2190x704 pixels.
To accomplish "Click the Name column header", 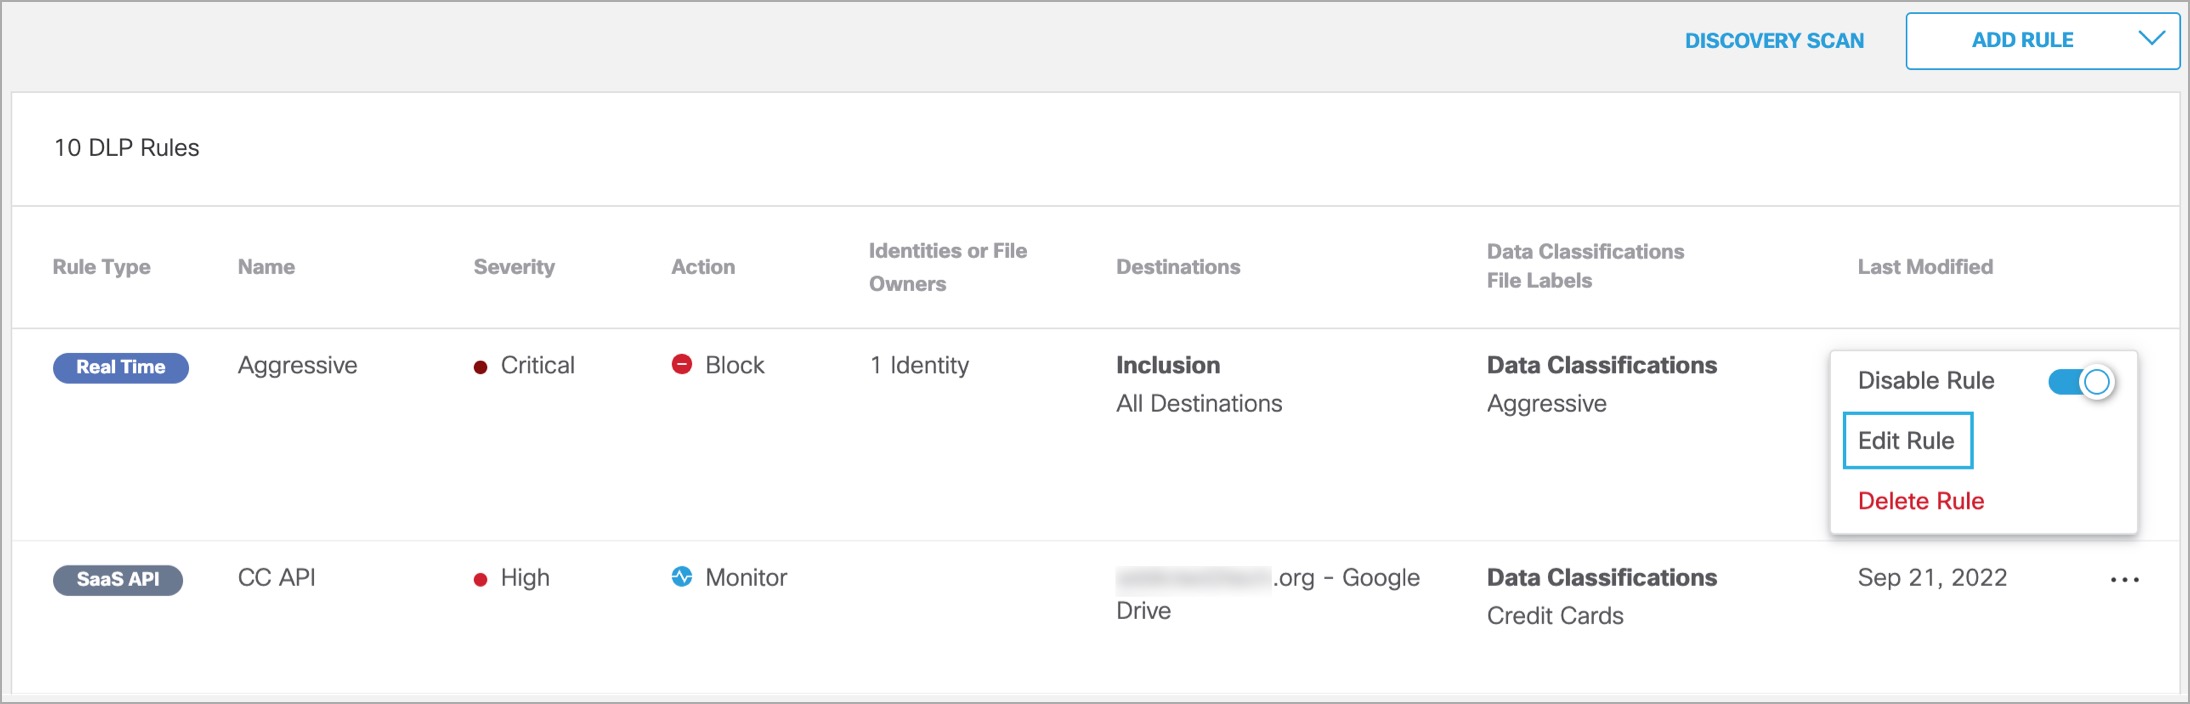I will 266,267.
